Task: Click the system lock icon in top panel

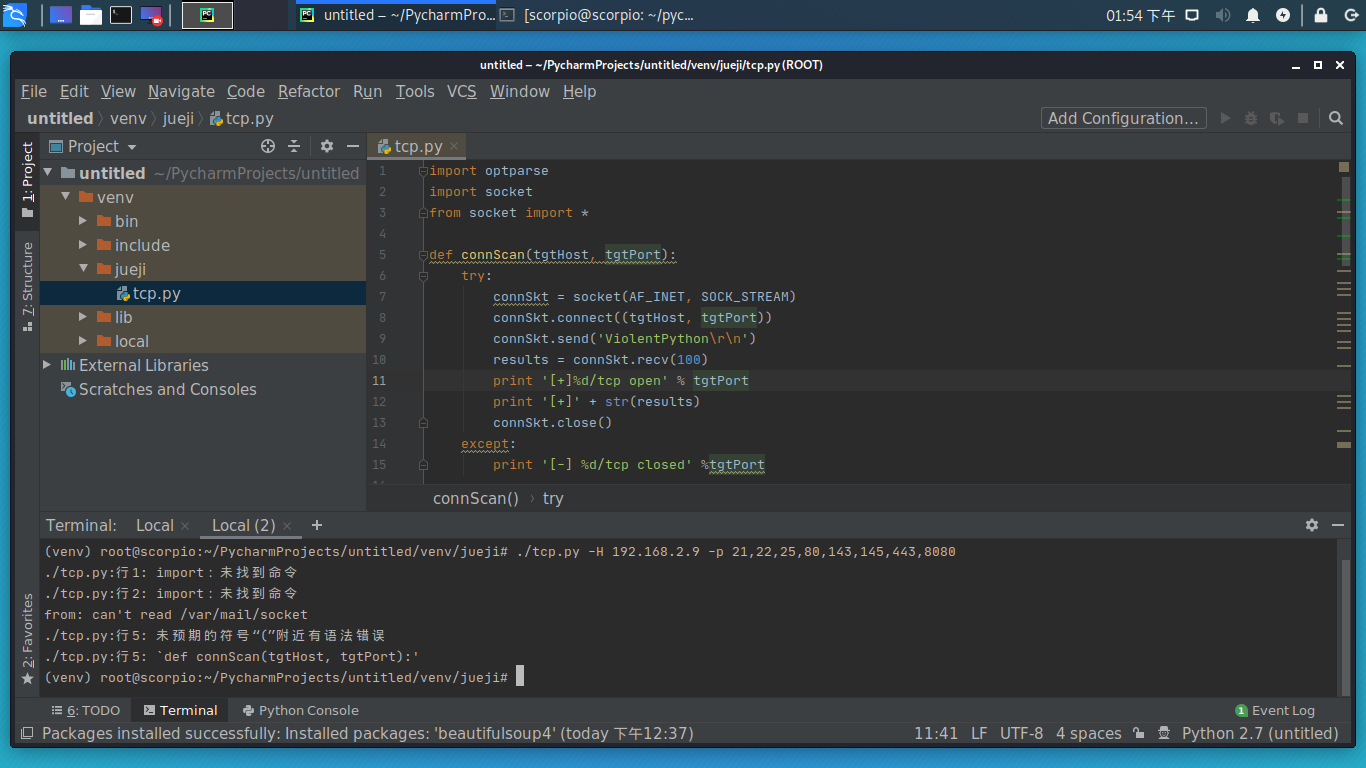Action: coord(1321,15)
